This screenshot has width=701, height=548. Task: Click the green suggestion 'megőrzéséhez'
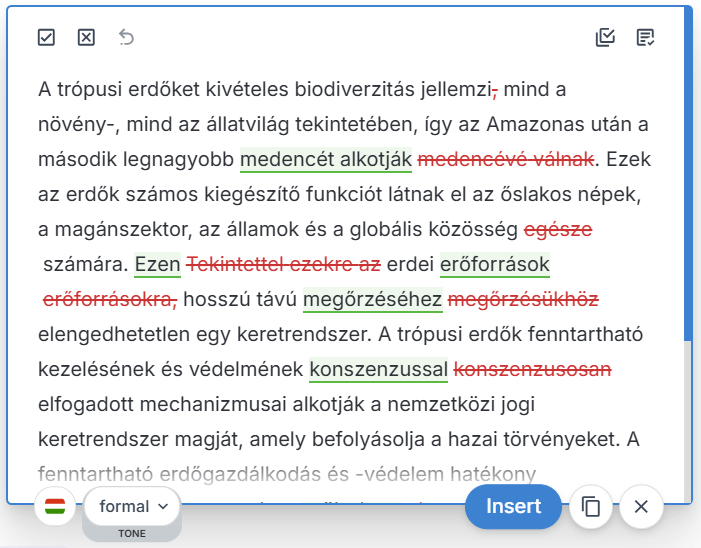(372, 300)
